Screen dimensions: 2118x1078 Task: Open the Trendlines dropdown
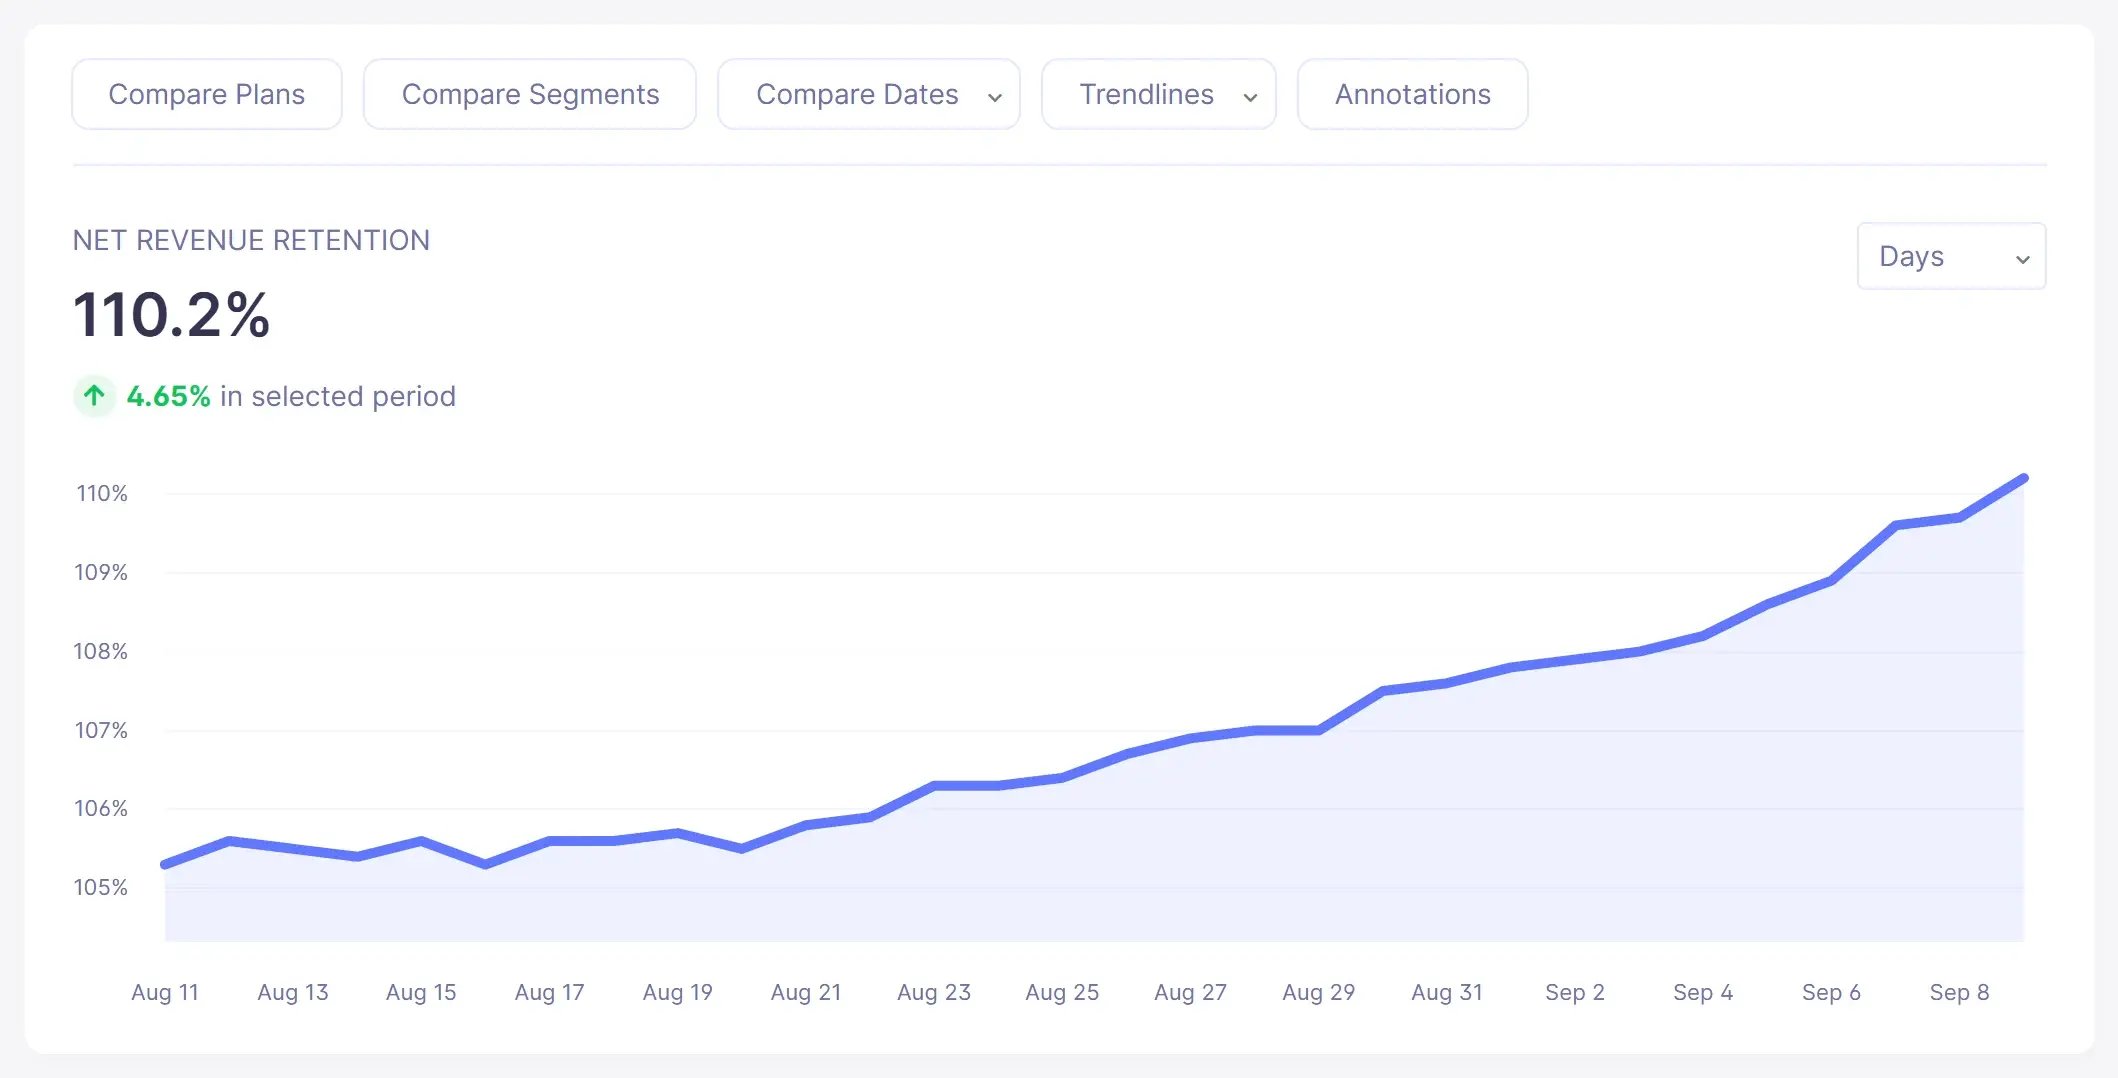pos(1159,94)
